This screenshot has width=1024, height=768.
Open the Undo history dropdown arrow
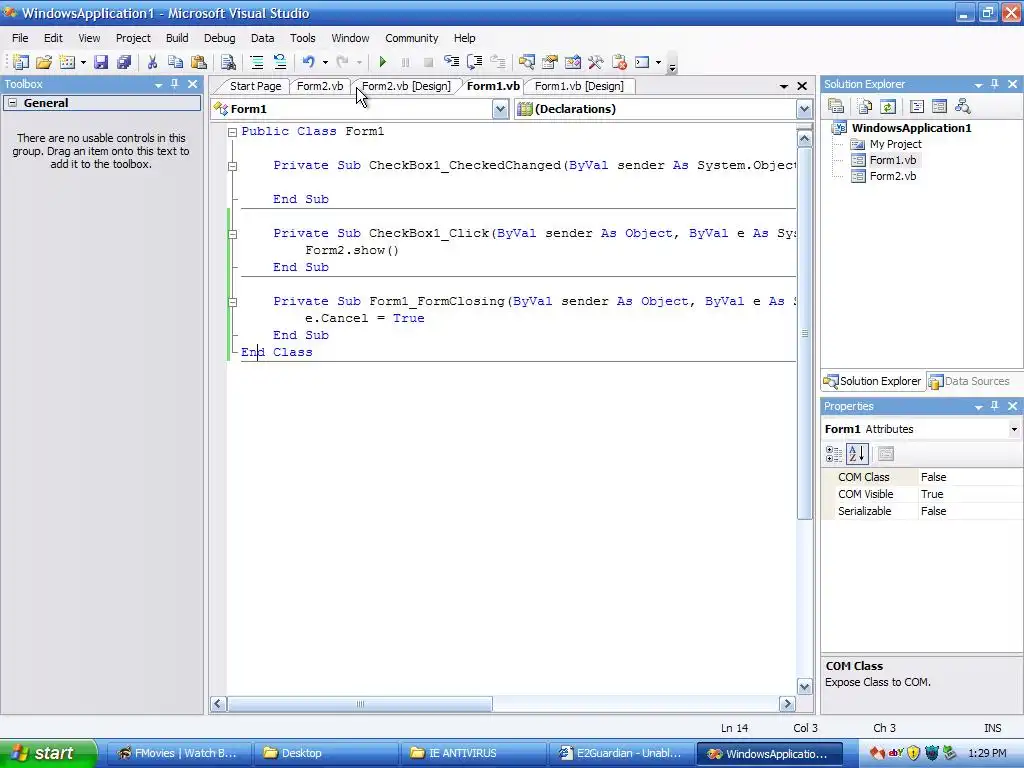pyautogui.click(x=325, y=63)
